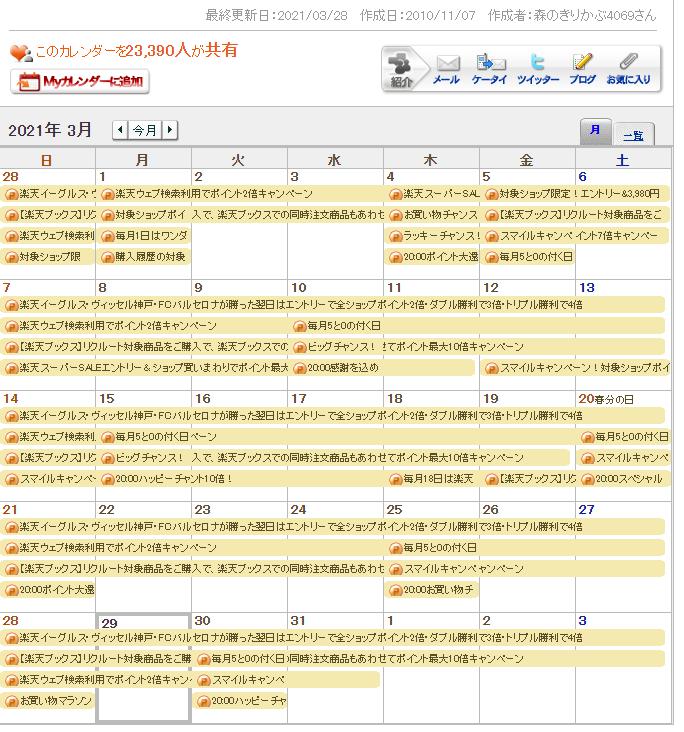Open March 1 event 毎月1日はワンダ
Screen dimensions: 684x732
coord(144,236)
